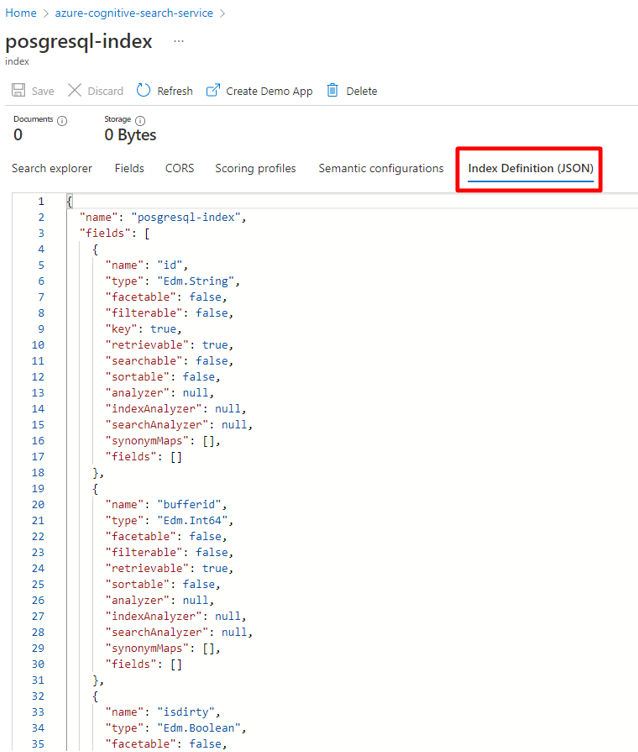Click the Documents count value 0
Screen dimensions: 638x752
tap(18, 135)
